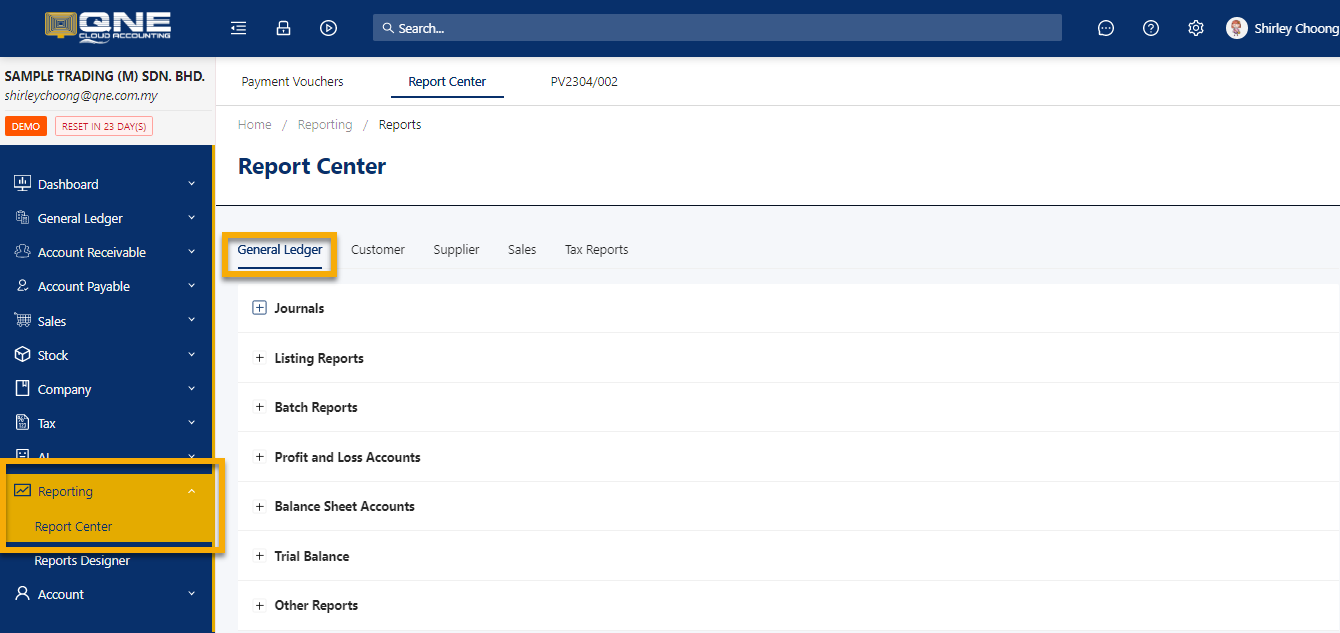Open the help question mark icon
This screenshot has width=1340, height=633.
[1151, 28]
